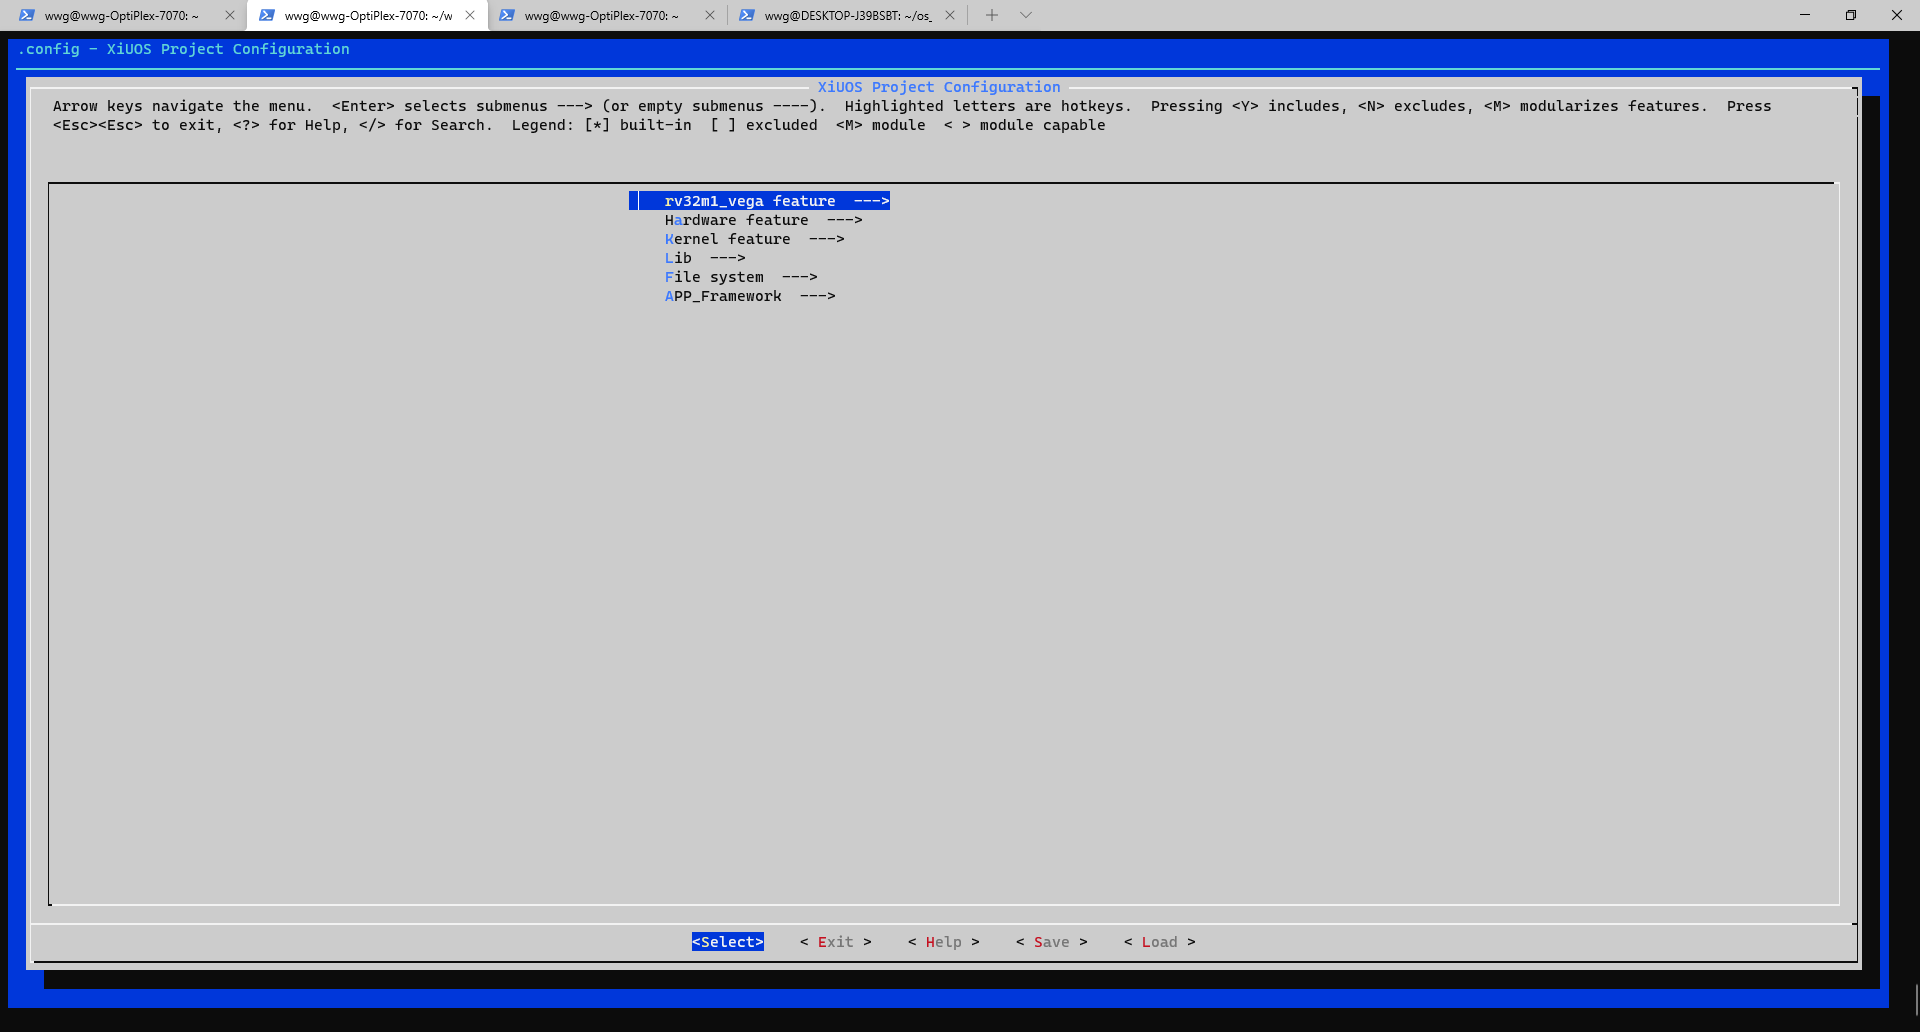Click the centered 'XiUOS Project Configuration' heading
The image size is (1920, 1032).
(939, 87)
